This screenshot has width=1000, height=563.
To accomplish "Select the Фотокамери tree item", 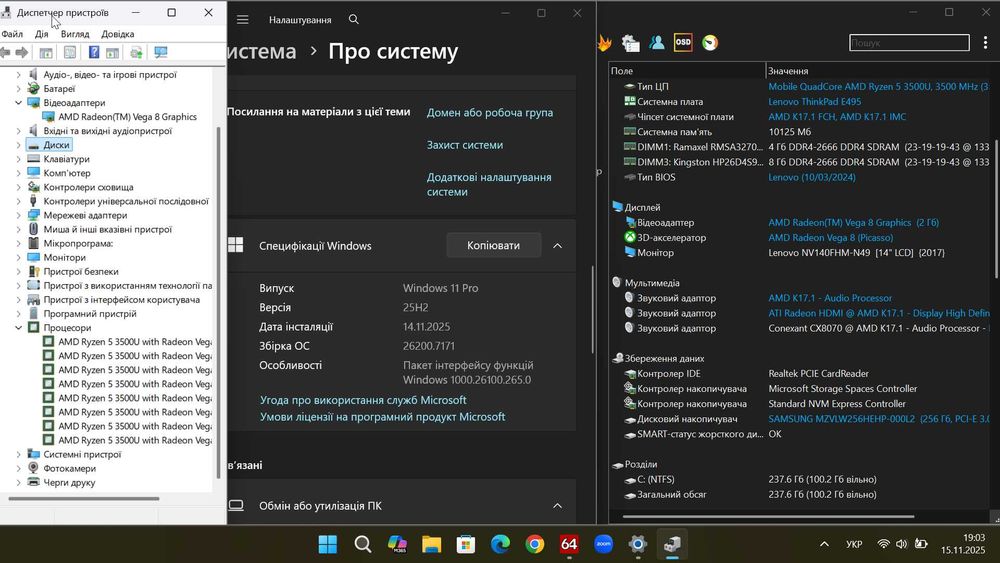I will (70, 469).
